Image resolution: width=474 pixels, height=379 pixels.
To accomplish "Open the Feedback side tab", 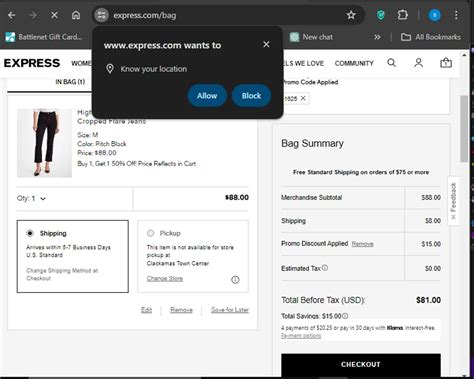I will (453, 201).
